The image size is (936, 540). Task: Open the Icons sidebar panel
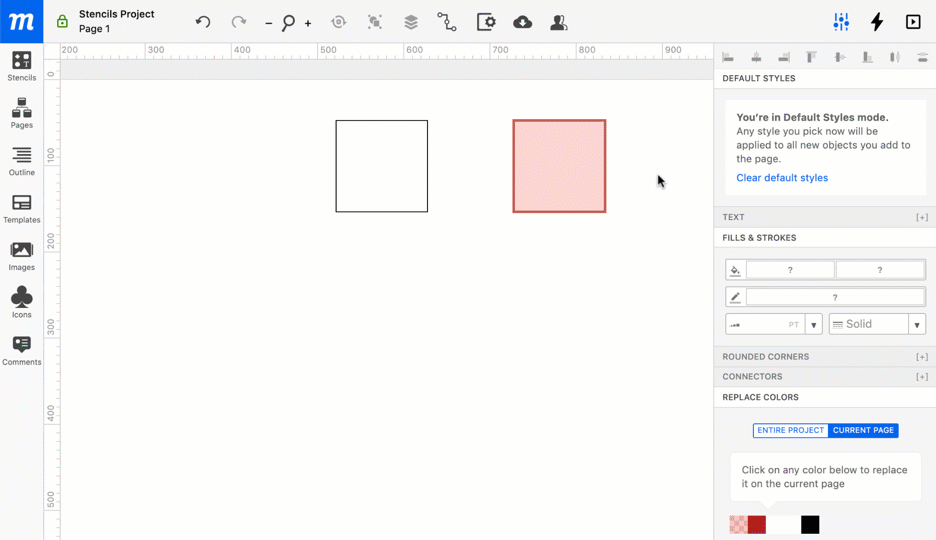(x=22, y=302)
